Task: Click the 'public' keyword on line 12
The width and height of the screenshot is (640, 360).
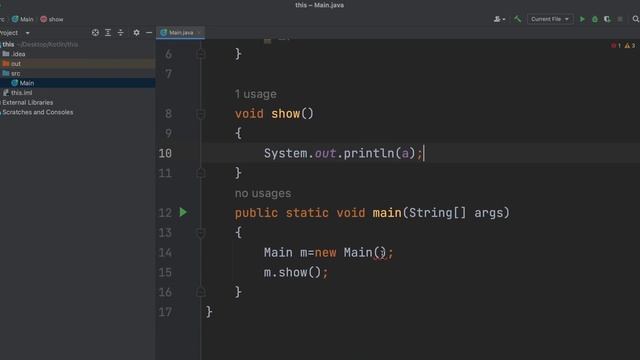Action: point(256,213)
